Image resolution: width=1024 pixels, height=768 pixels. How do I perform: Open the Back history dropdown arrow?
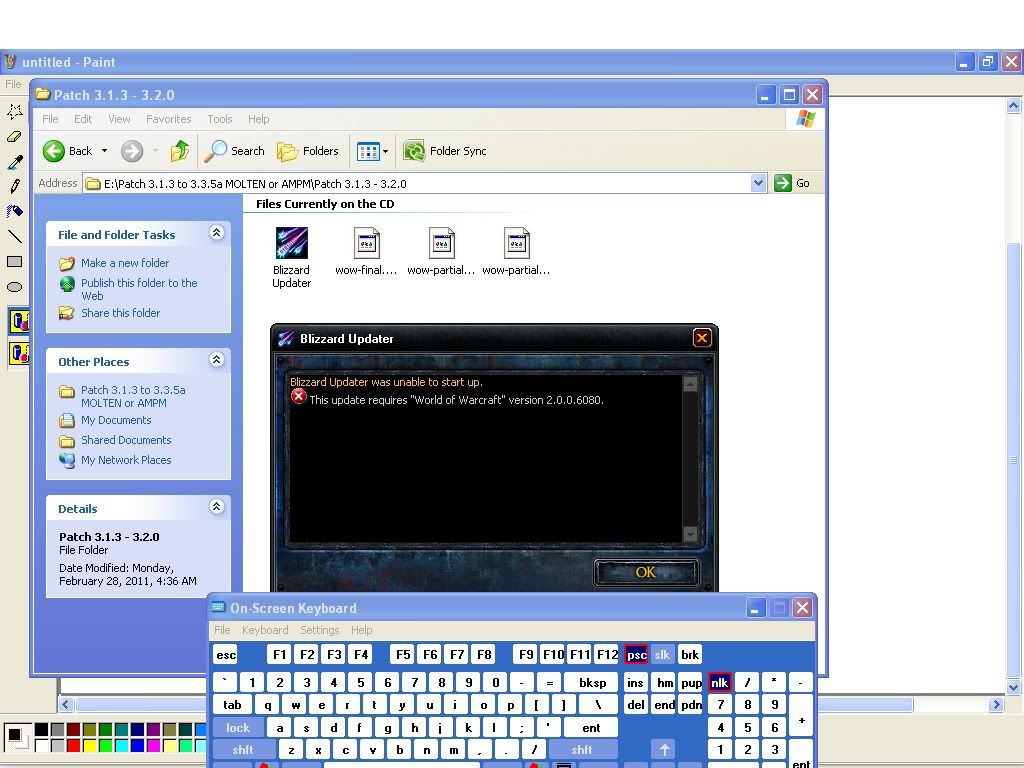pyautogui.click(x=104, y=151)
